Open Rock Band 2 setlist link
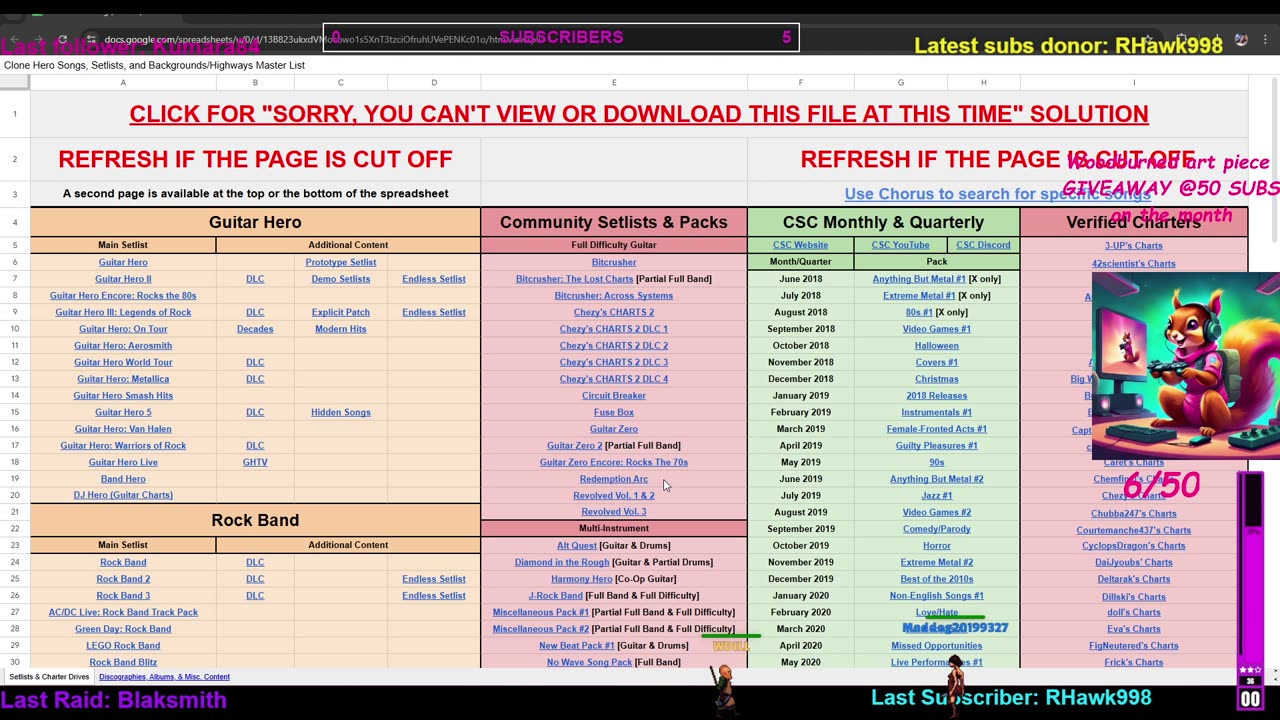The image size is (1280, 720). 123,579
